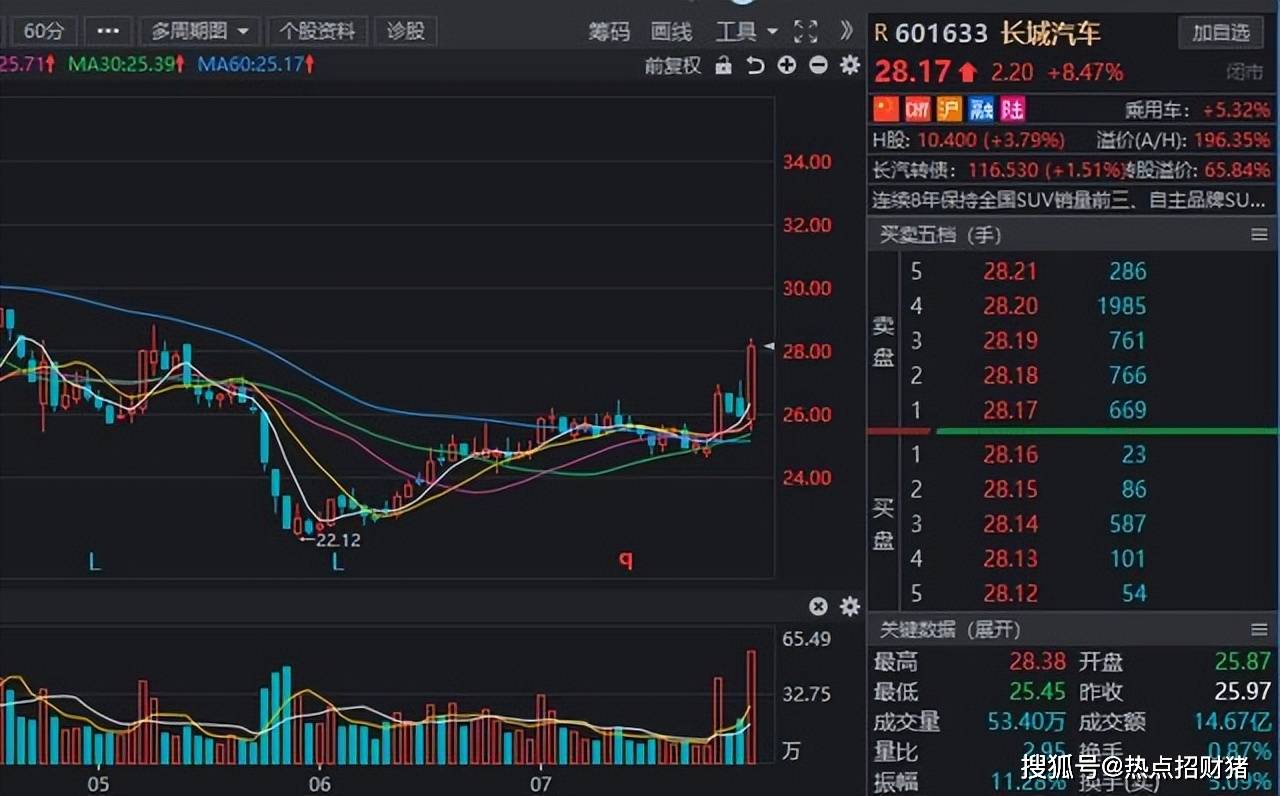Click the lock icon beside 前复权
Image resolution: width=1280 pixels, height=796 pixels.
724,66
